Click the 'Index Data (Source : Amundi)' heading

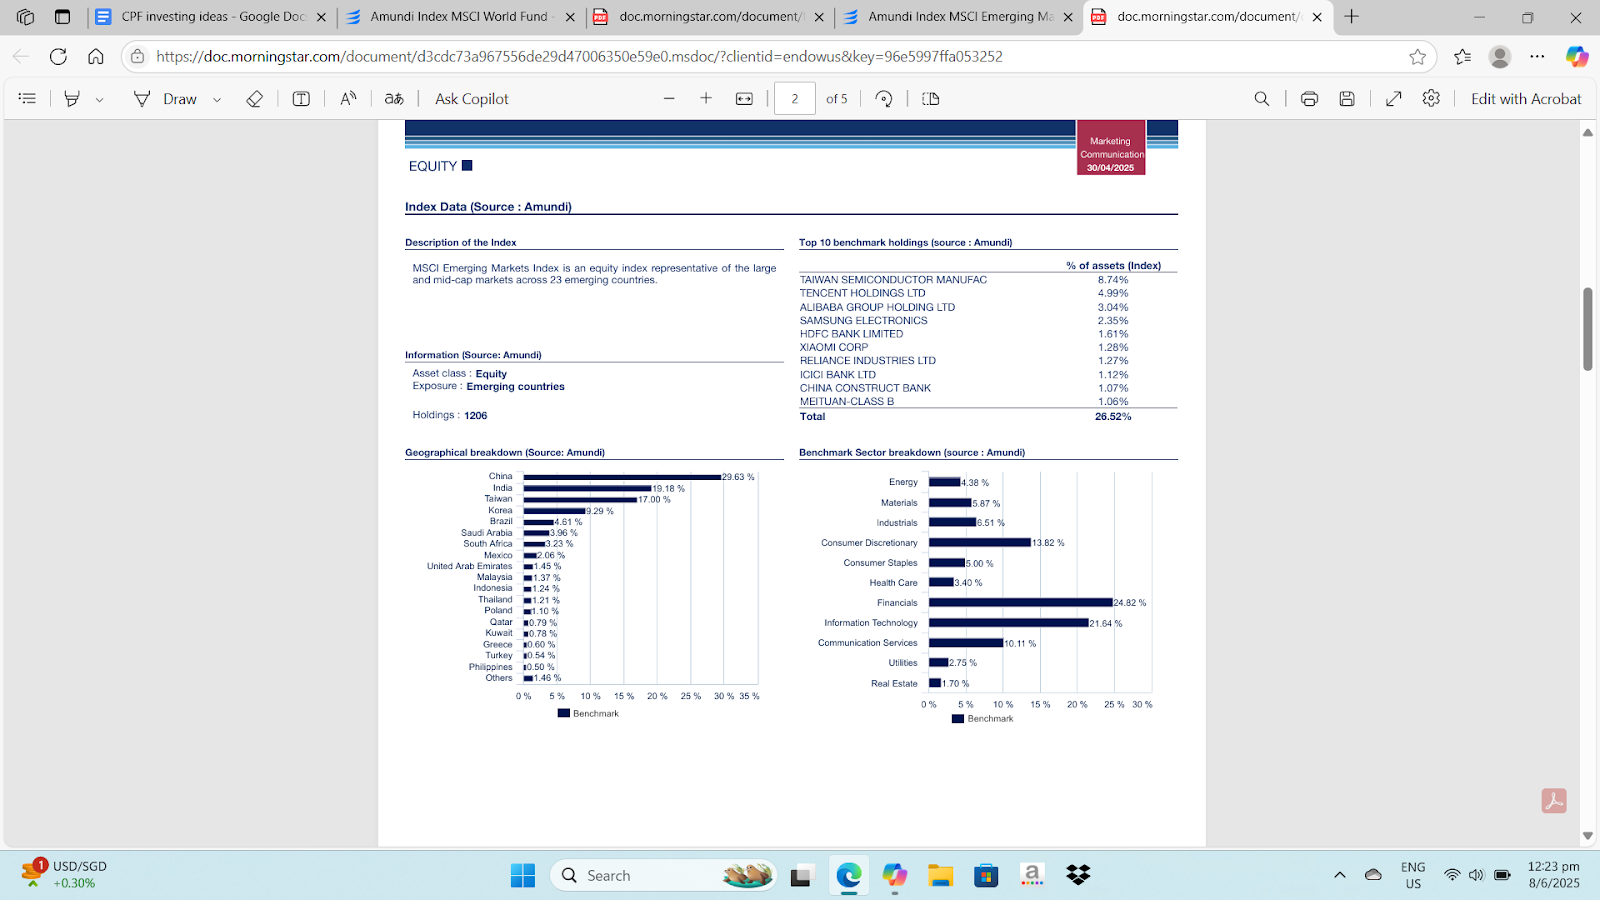click(488, 207)
